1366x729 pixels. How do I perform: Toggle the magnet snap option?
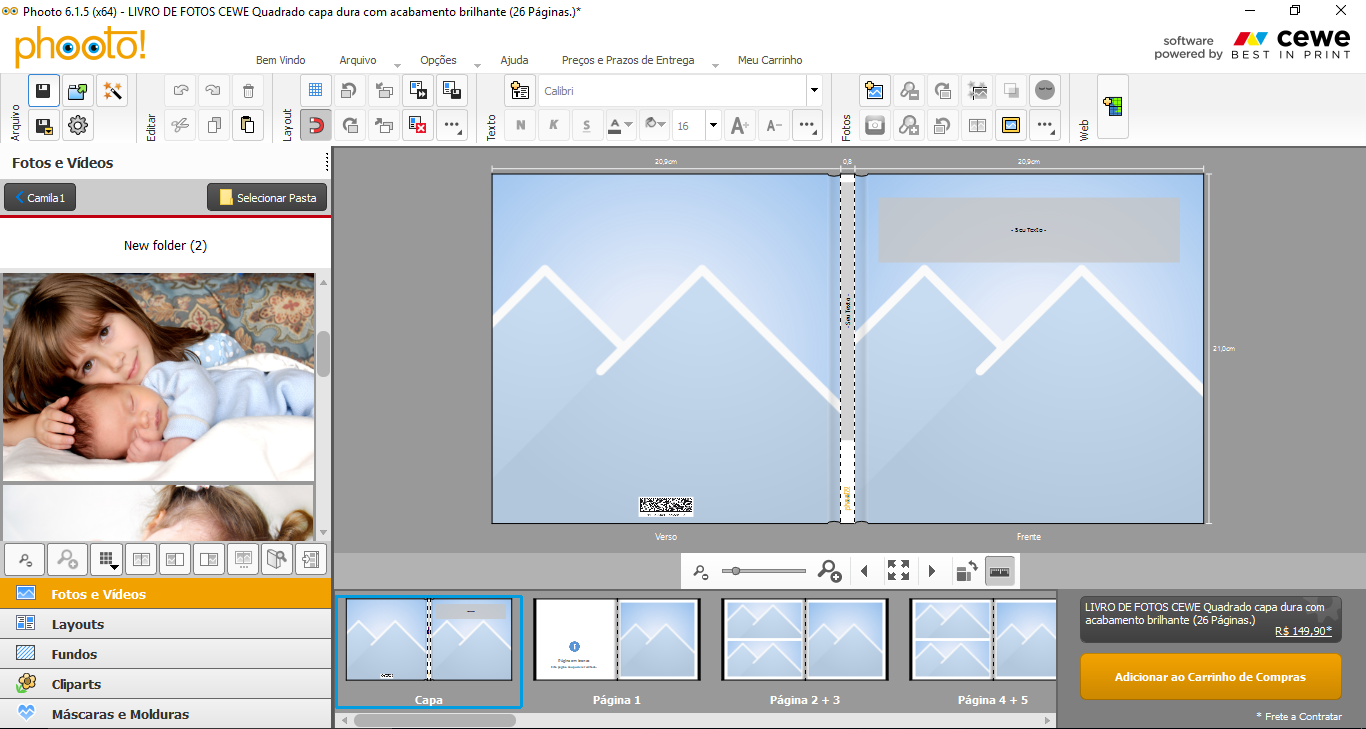click(315, 125)
